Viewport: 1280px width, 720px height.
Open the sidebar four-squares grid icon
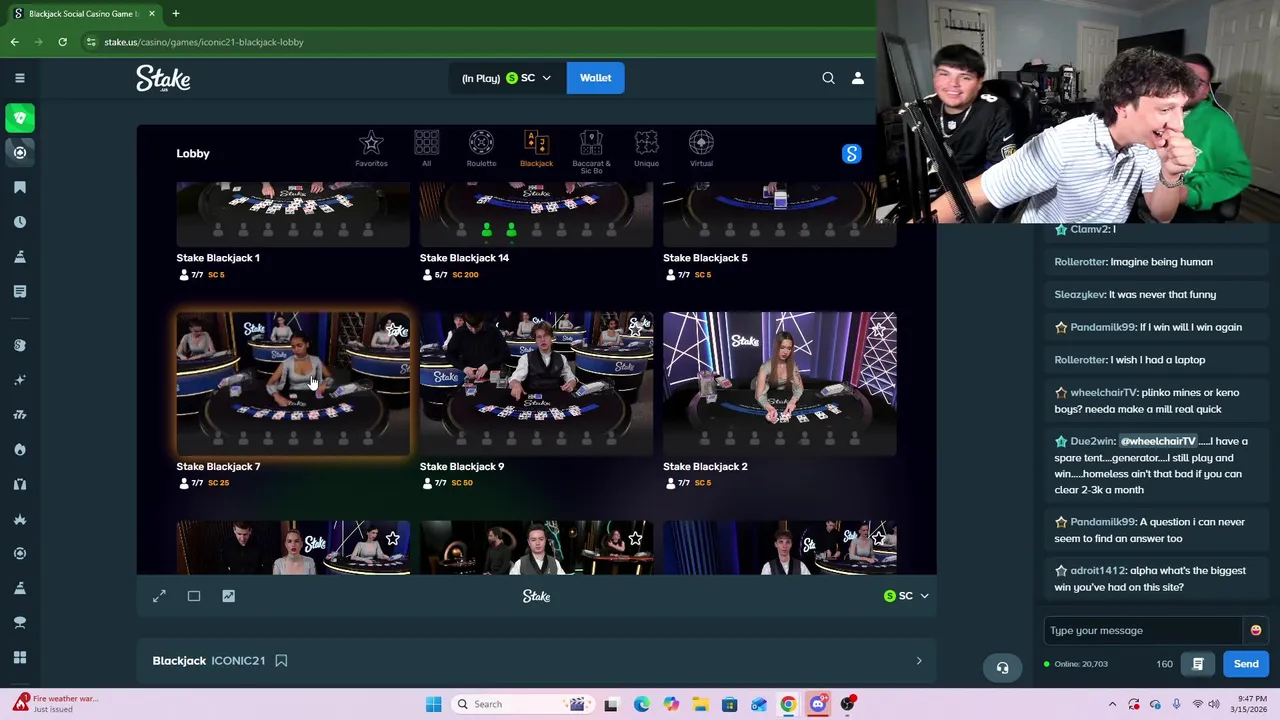coord(19,657)
